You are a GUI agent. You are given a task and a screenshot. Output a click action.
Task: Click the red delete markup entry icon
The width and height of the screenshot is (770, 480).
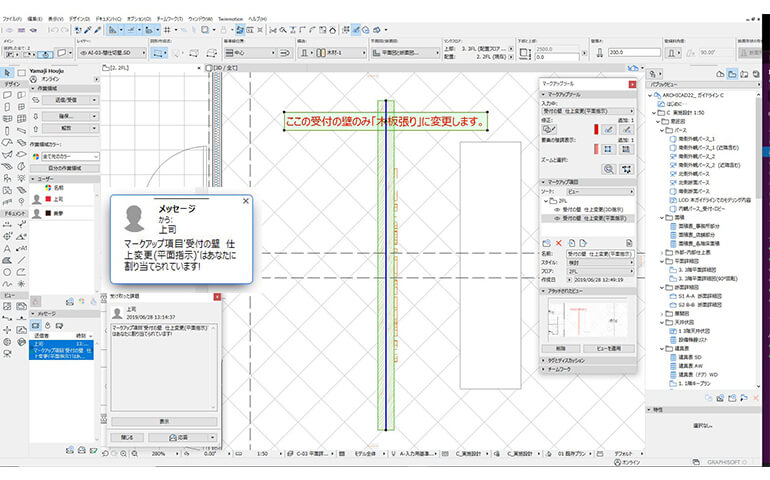[558, 243]
